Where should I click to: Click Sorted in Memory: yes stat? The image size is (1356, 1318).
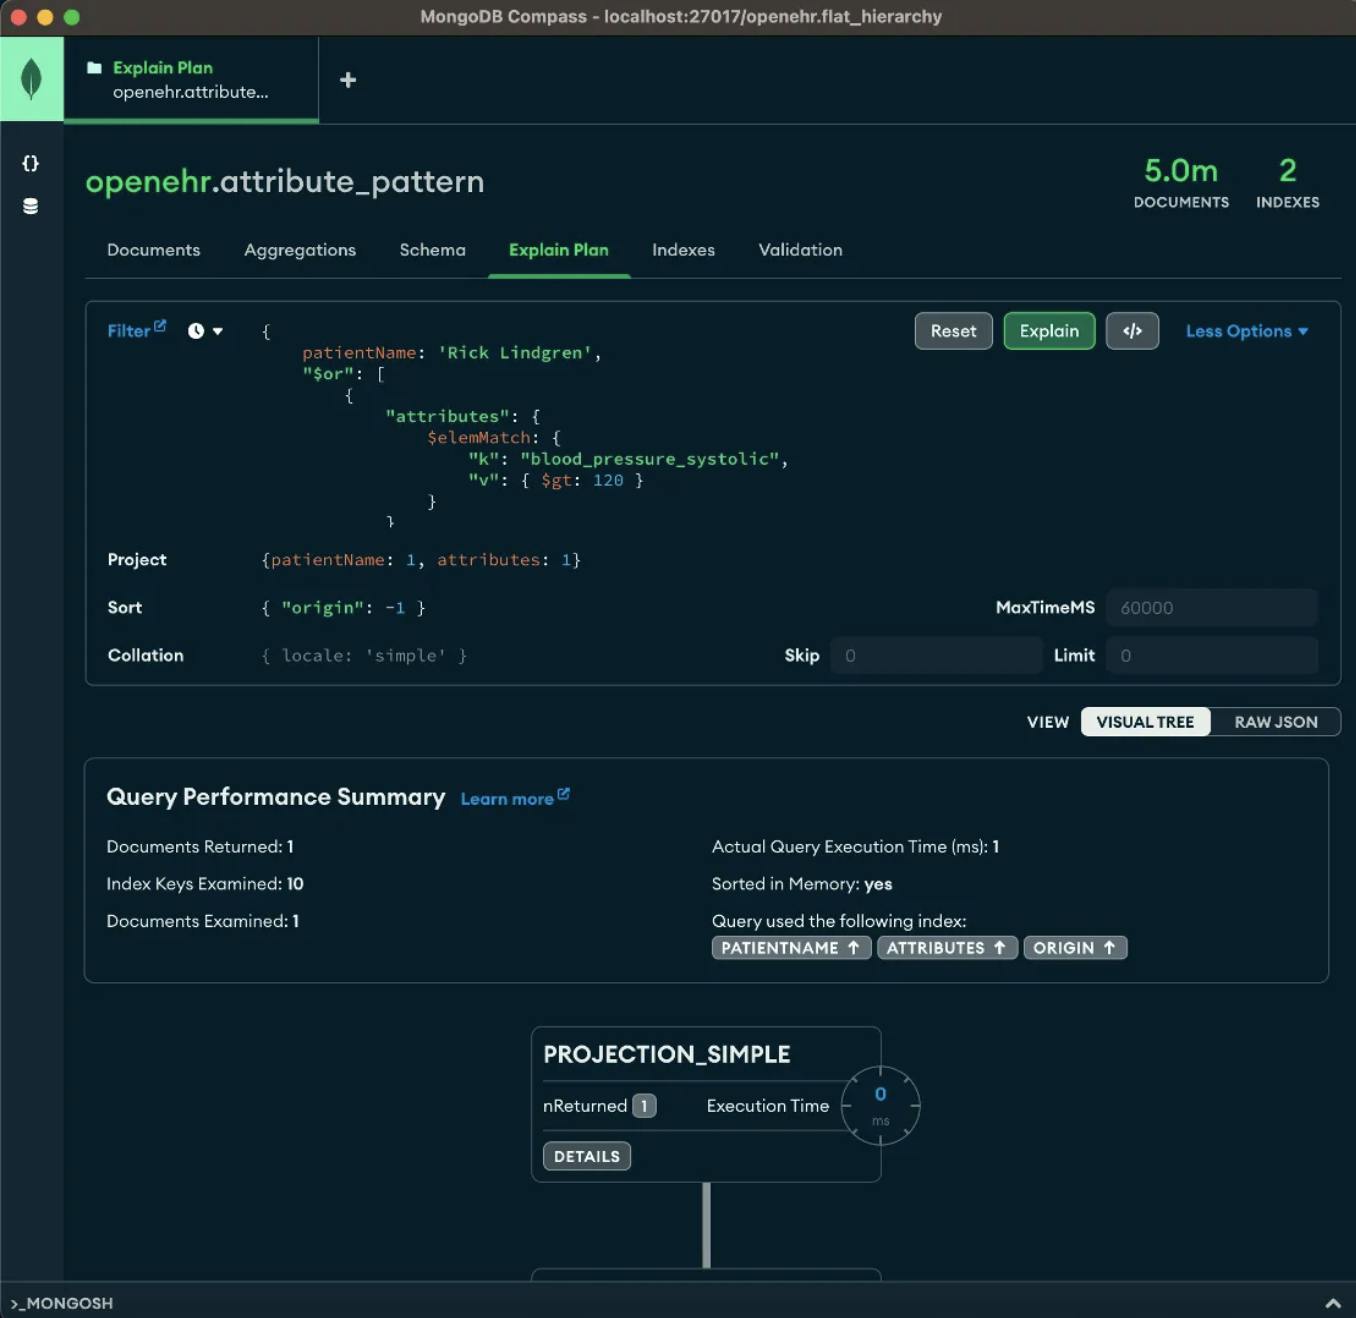tap(802, 884)
